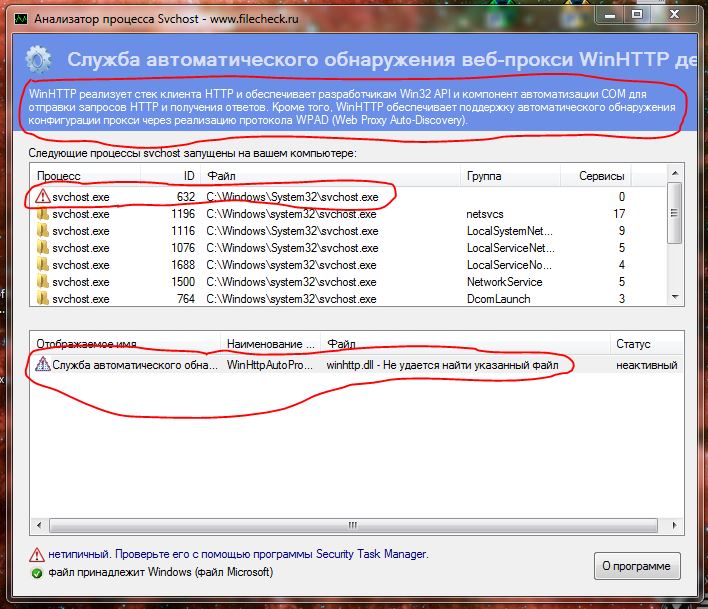Click the process list vertical scrollbar thumb

pyautogui.click(x=675, y=213)
